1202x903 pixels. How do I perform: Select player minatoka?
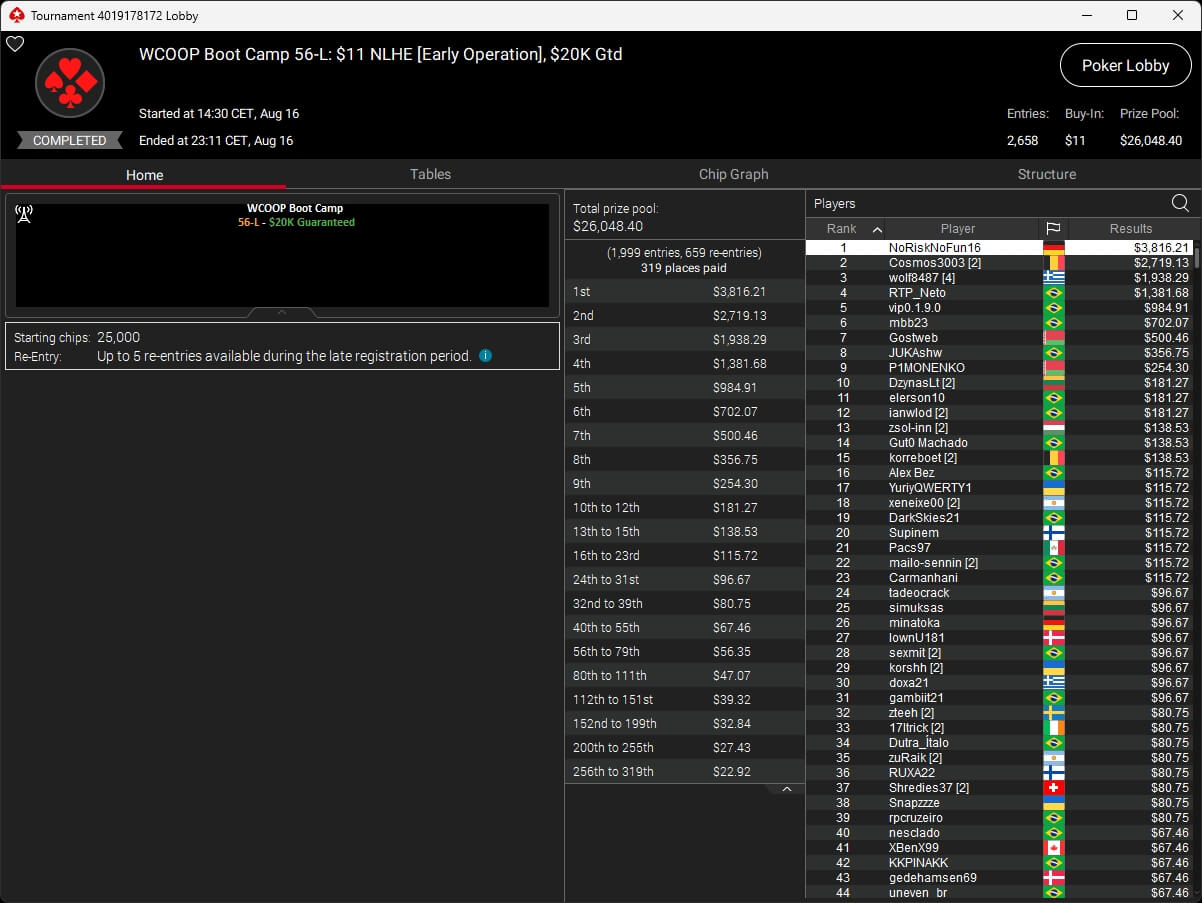pyautogui.click(x=999, y=622)
